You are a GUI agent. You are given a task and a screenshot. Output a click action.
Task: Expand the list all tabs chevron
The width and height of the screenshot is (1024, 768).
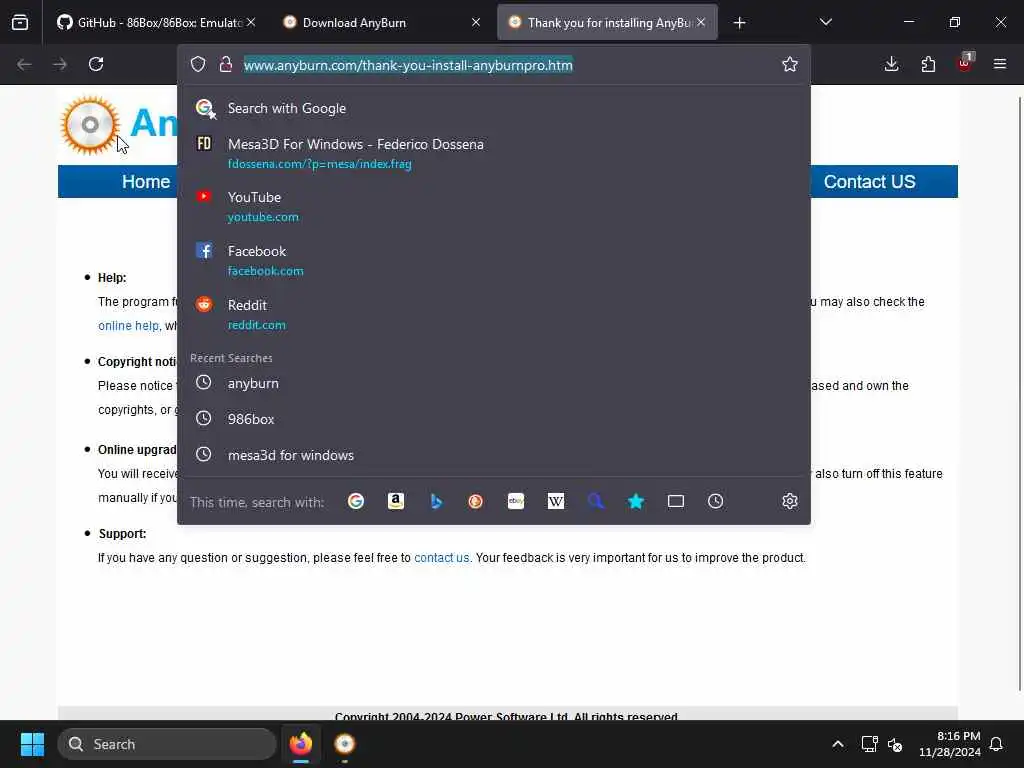pos(825,22)
